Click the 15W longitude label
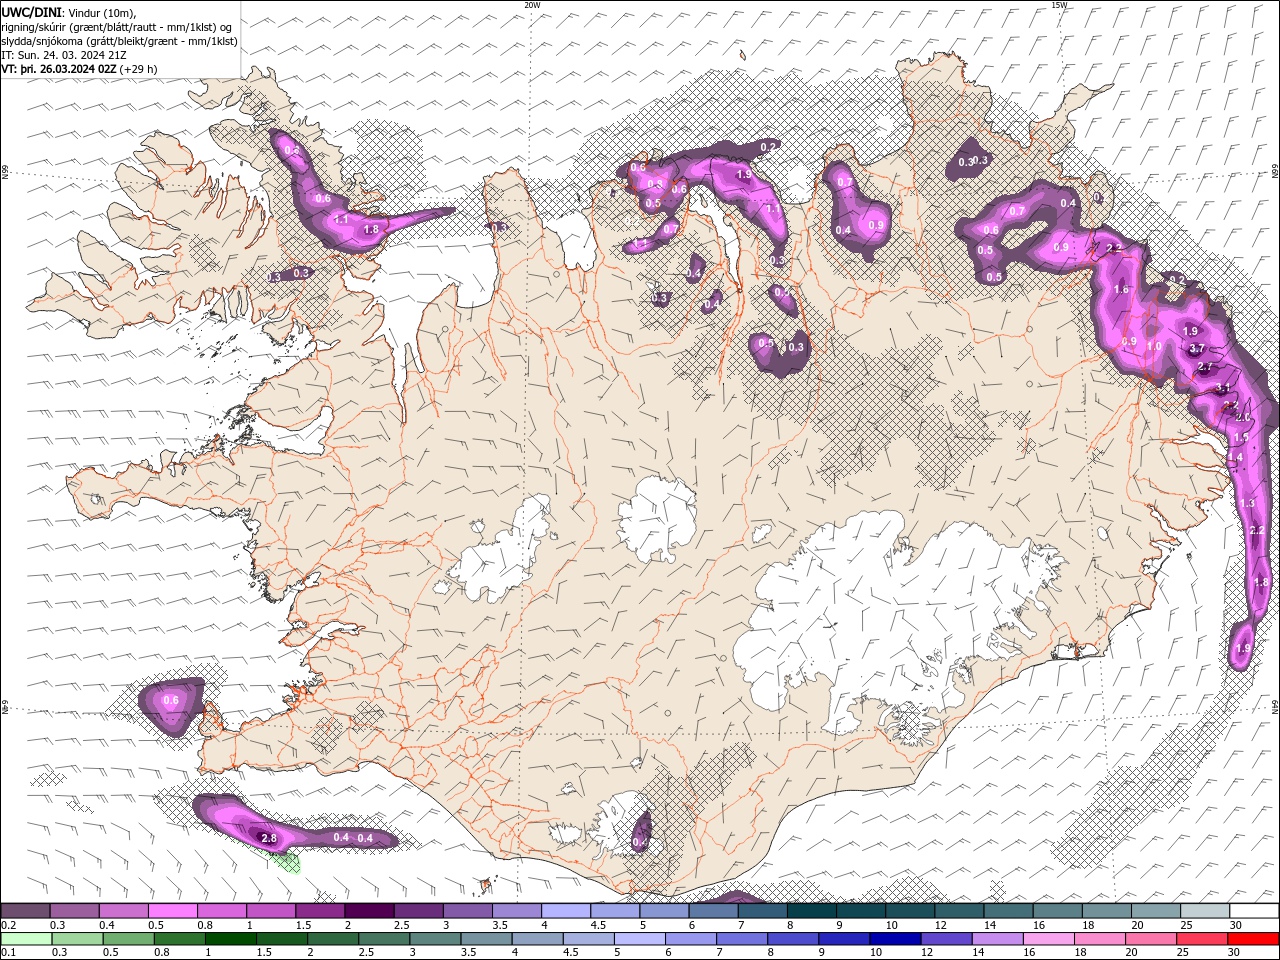Screen dimensions: 1280x960 point(1059,5)
